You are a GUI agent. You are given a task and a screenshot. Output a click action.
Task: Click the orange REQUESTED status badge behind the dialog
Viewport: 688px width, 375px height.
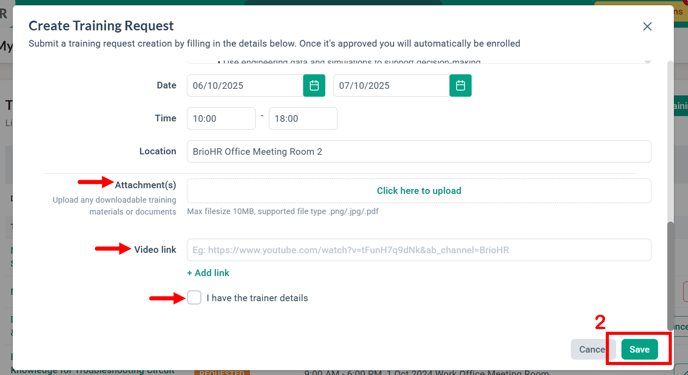(x=222, y=372)
